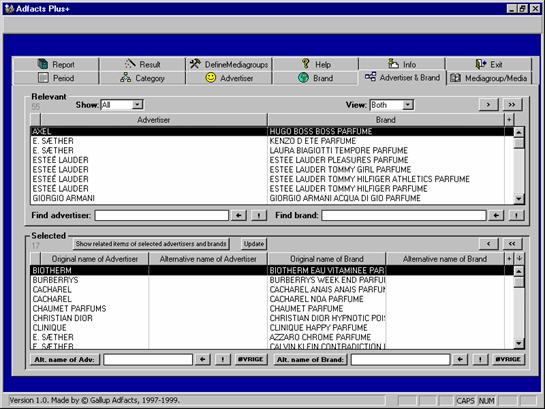Click the Advertiser & Brand tab icon
Viewport: 545px width, 409px height.
coord(370,77)
